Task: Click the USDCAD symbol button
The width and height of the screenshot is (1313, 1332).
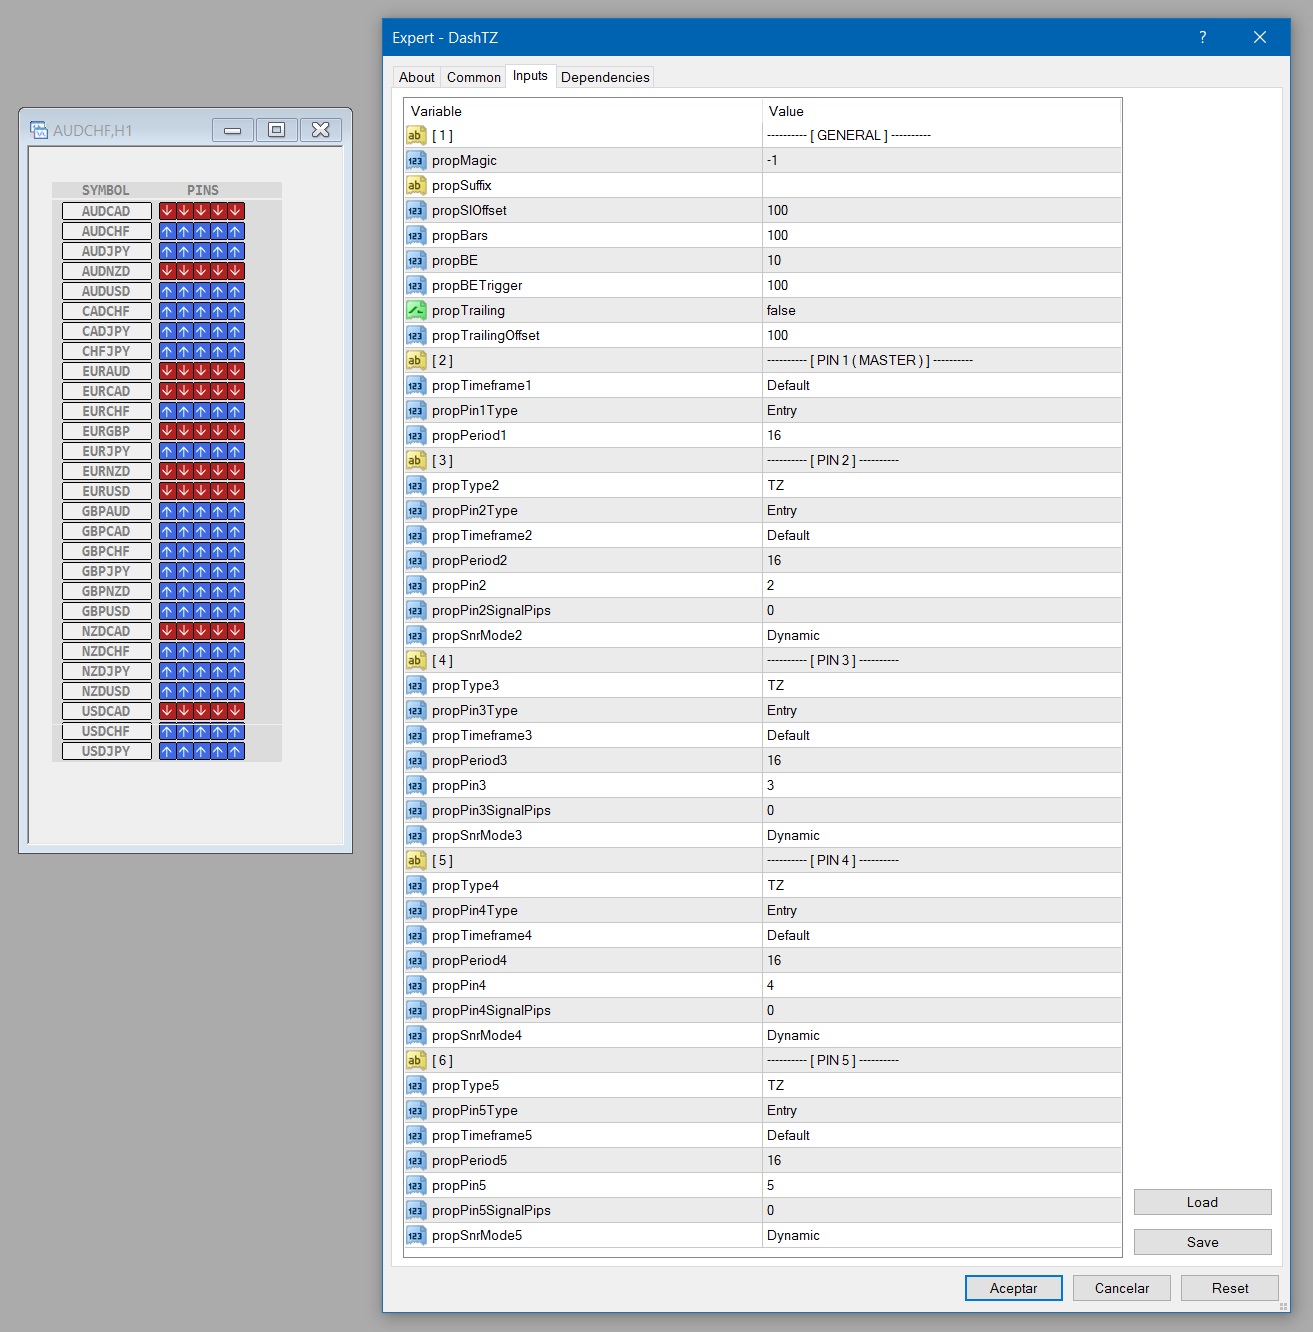Action: [x=106, y=711]
